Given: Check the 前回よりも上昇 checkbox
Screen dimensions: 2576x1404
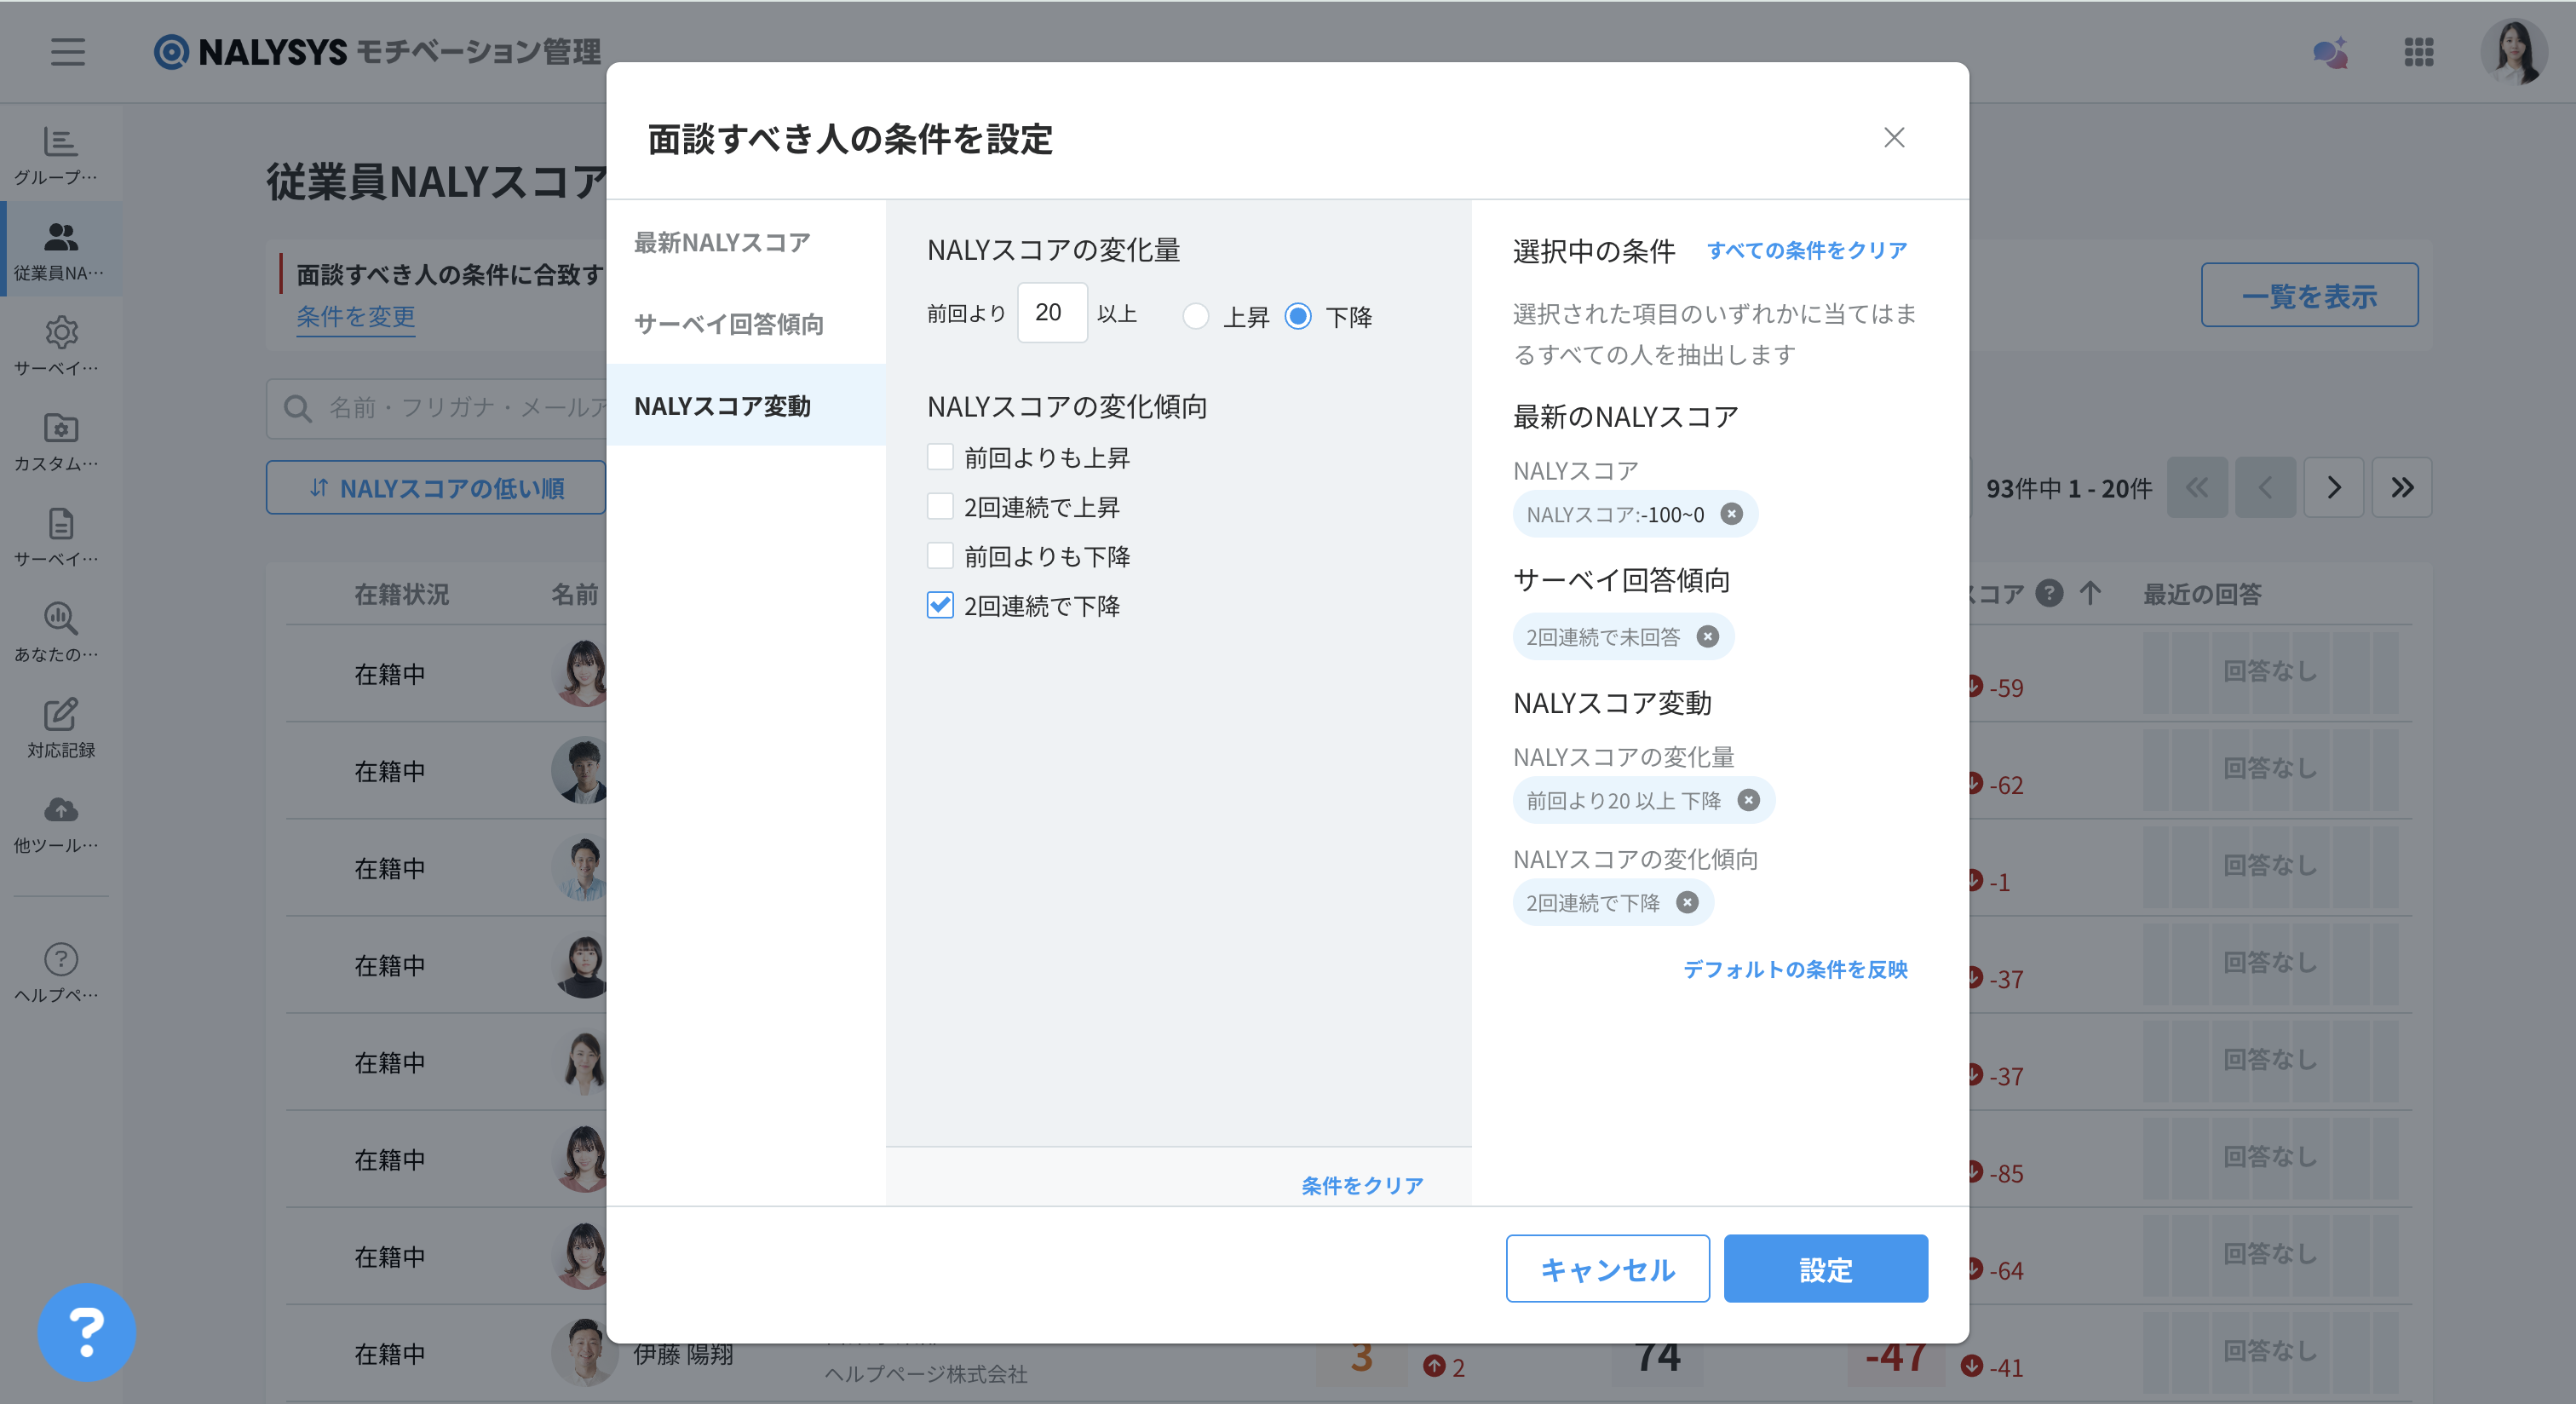Looking at the screenshot, I should (x=940, y=457).
